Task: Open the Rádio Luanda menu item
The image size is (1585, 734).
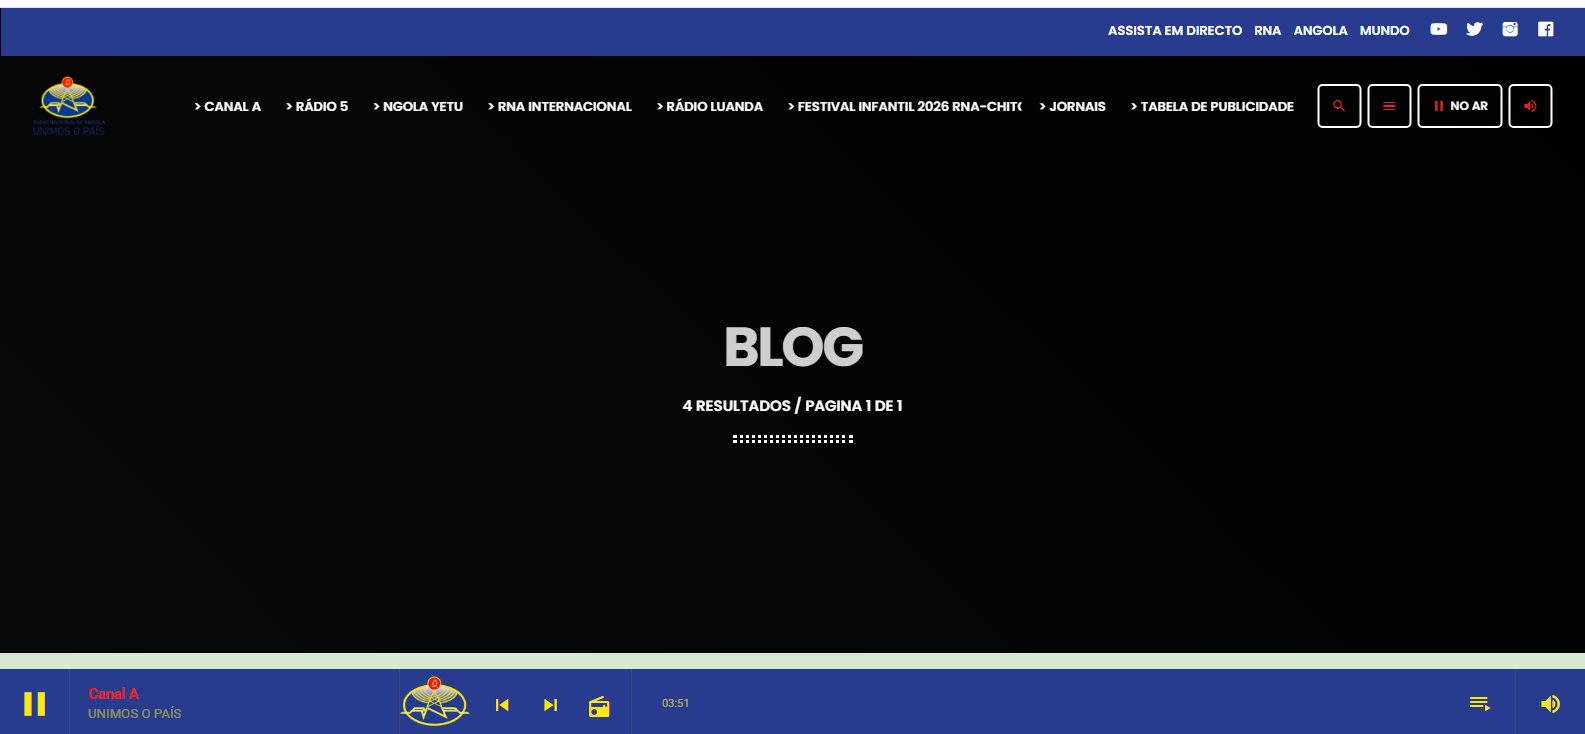Action: pos(710,106)
